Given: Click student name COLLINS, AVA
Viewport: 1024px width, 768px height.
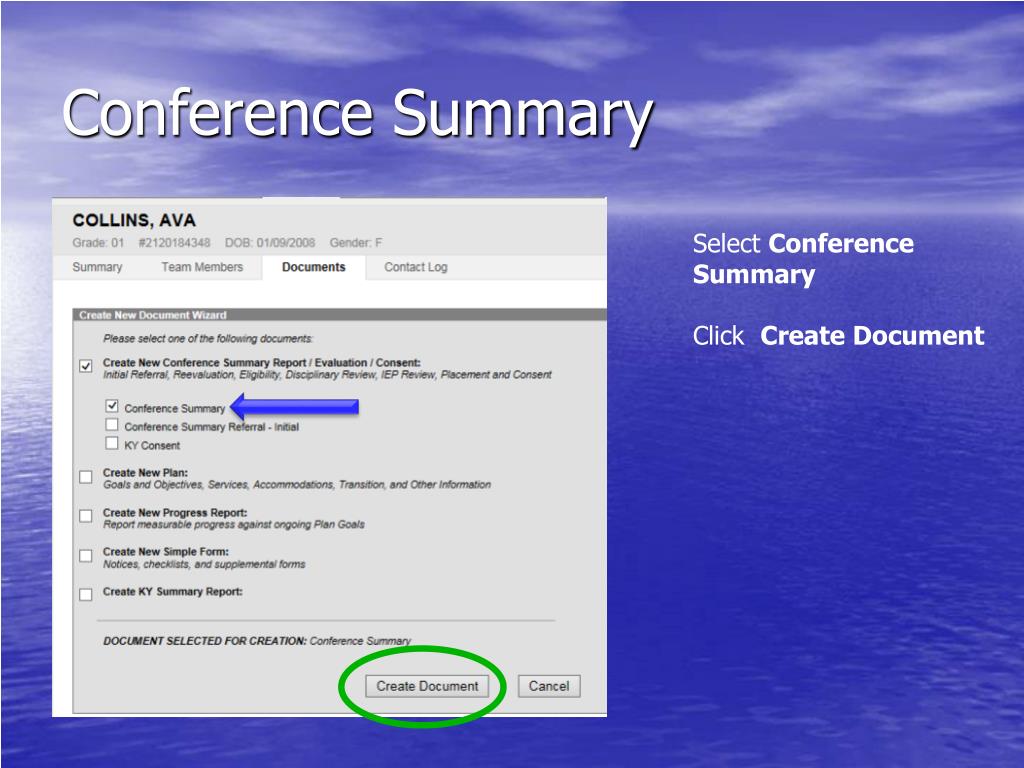Looking at the screenshot, I should (x=134, y=220).
